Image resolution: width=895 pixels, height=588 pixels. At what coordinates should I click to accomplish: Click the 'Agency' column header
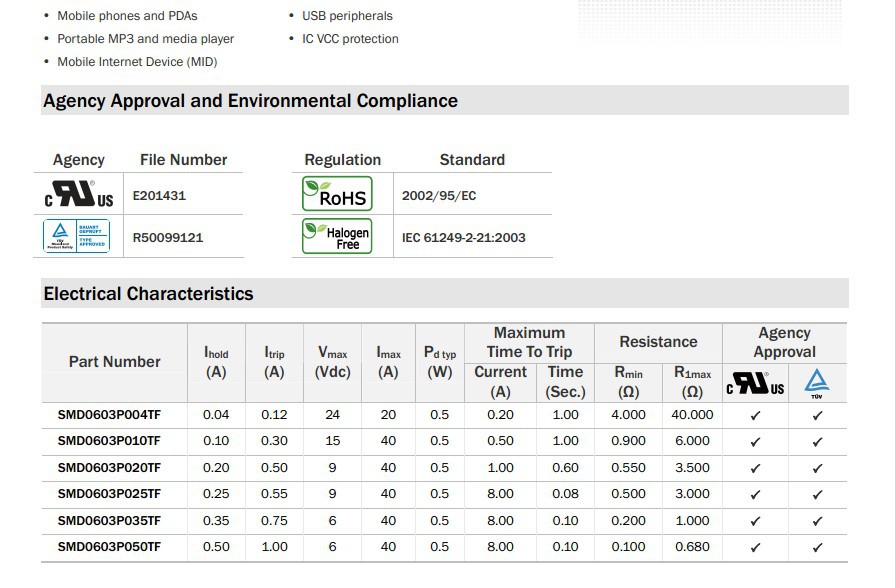pyautogui.click(x=79, y=160)
